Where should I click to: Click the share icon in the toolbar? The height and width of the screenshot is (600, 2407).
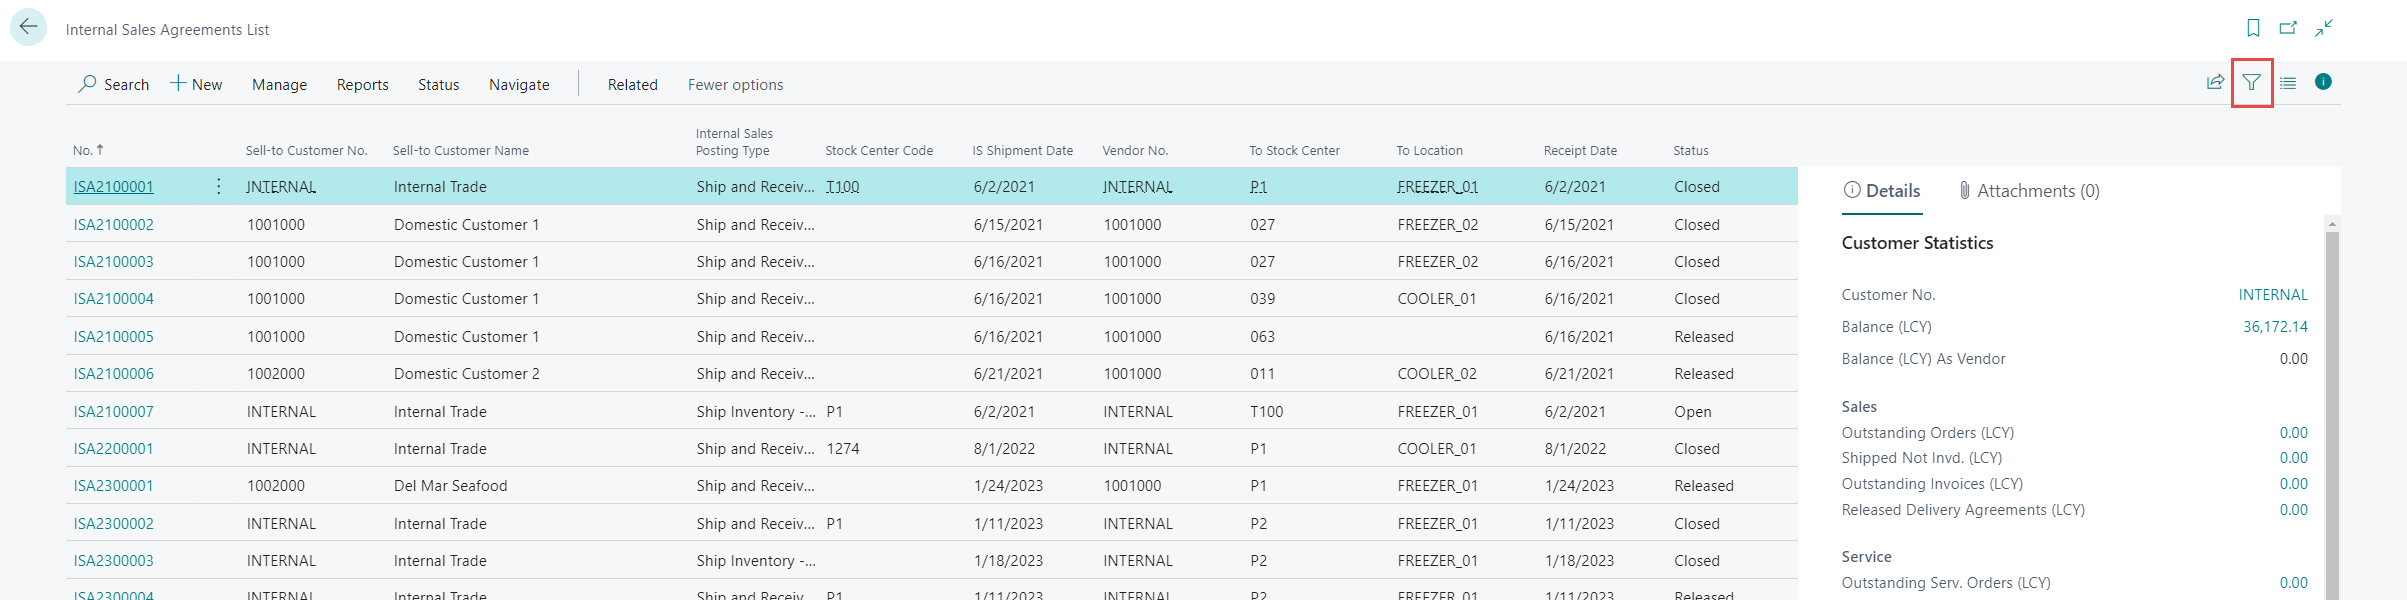2215,82
